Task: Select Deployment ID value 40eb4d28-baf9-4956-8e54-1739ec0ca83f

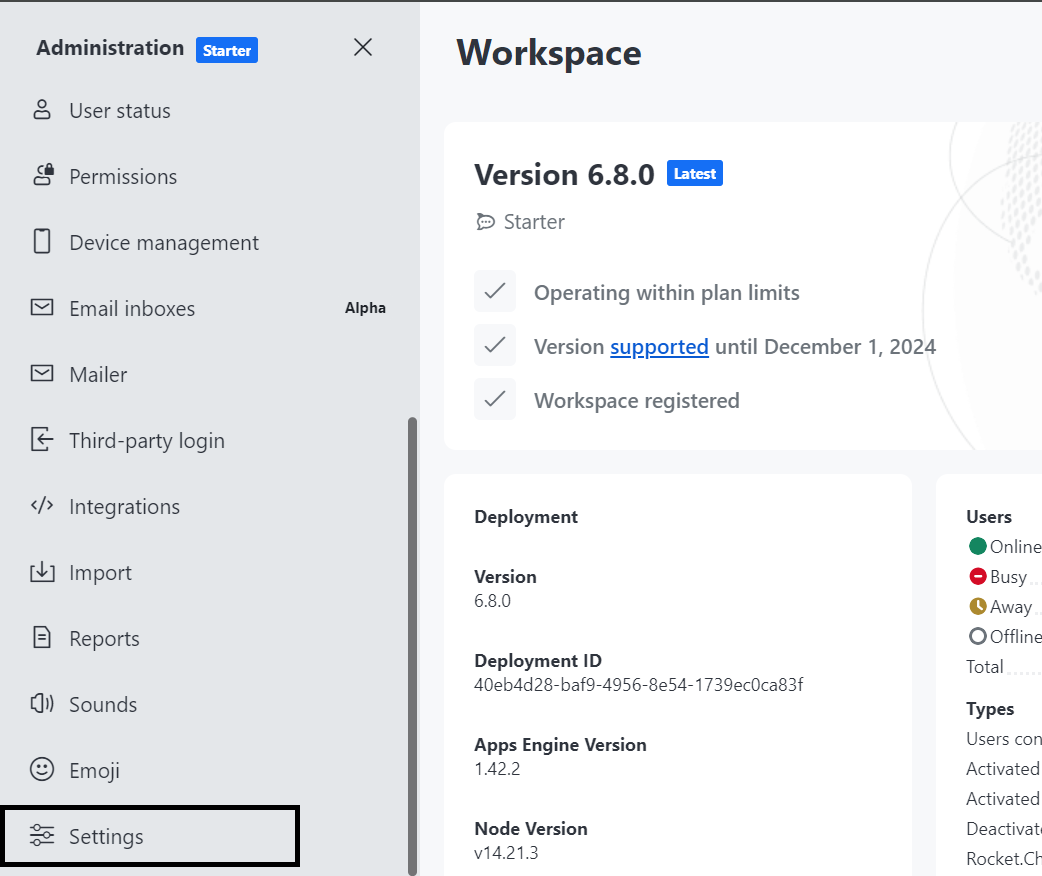Action: pos(639,685)
